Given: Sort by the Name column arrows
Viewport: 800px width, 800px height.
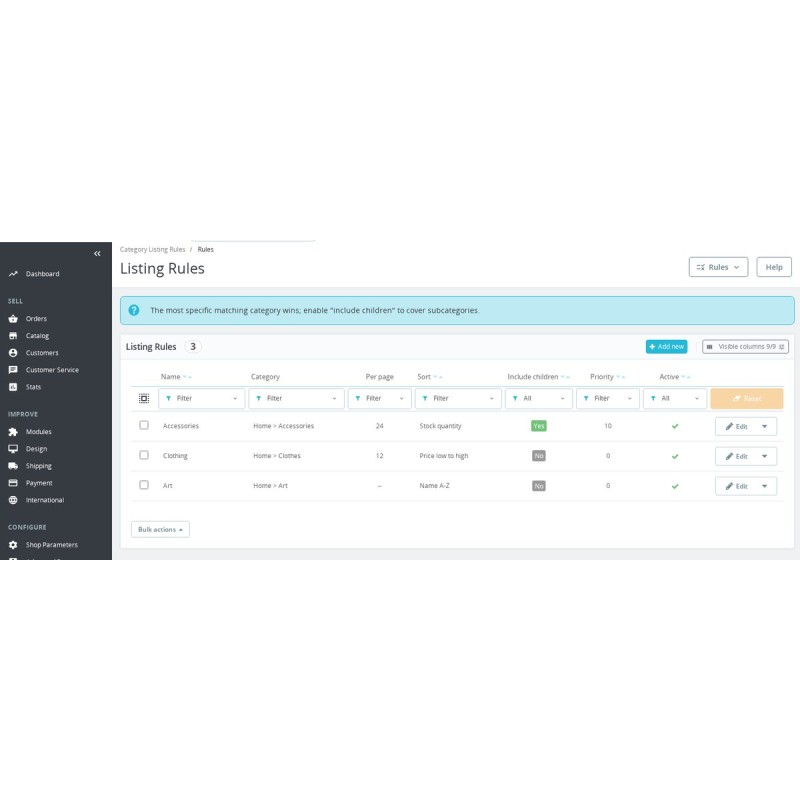Looking at the screenshot, I should point(187,377).
